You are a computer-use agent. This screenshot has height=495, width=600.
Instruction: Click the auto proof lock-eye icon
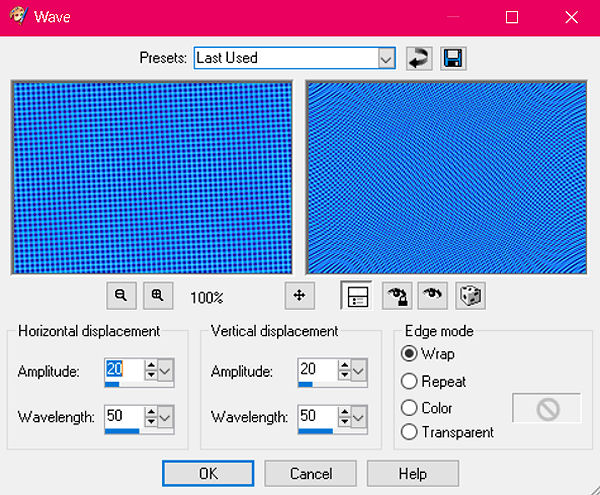coord(398,296)
